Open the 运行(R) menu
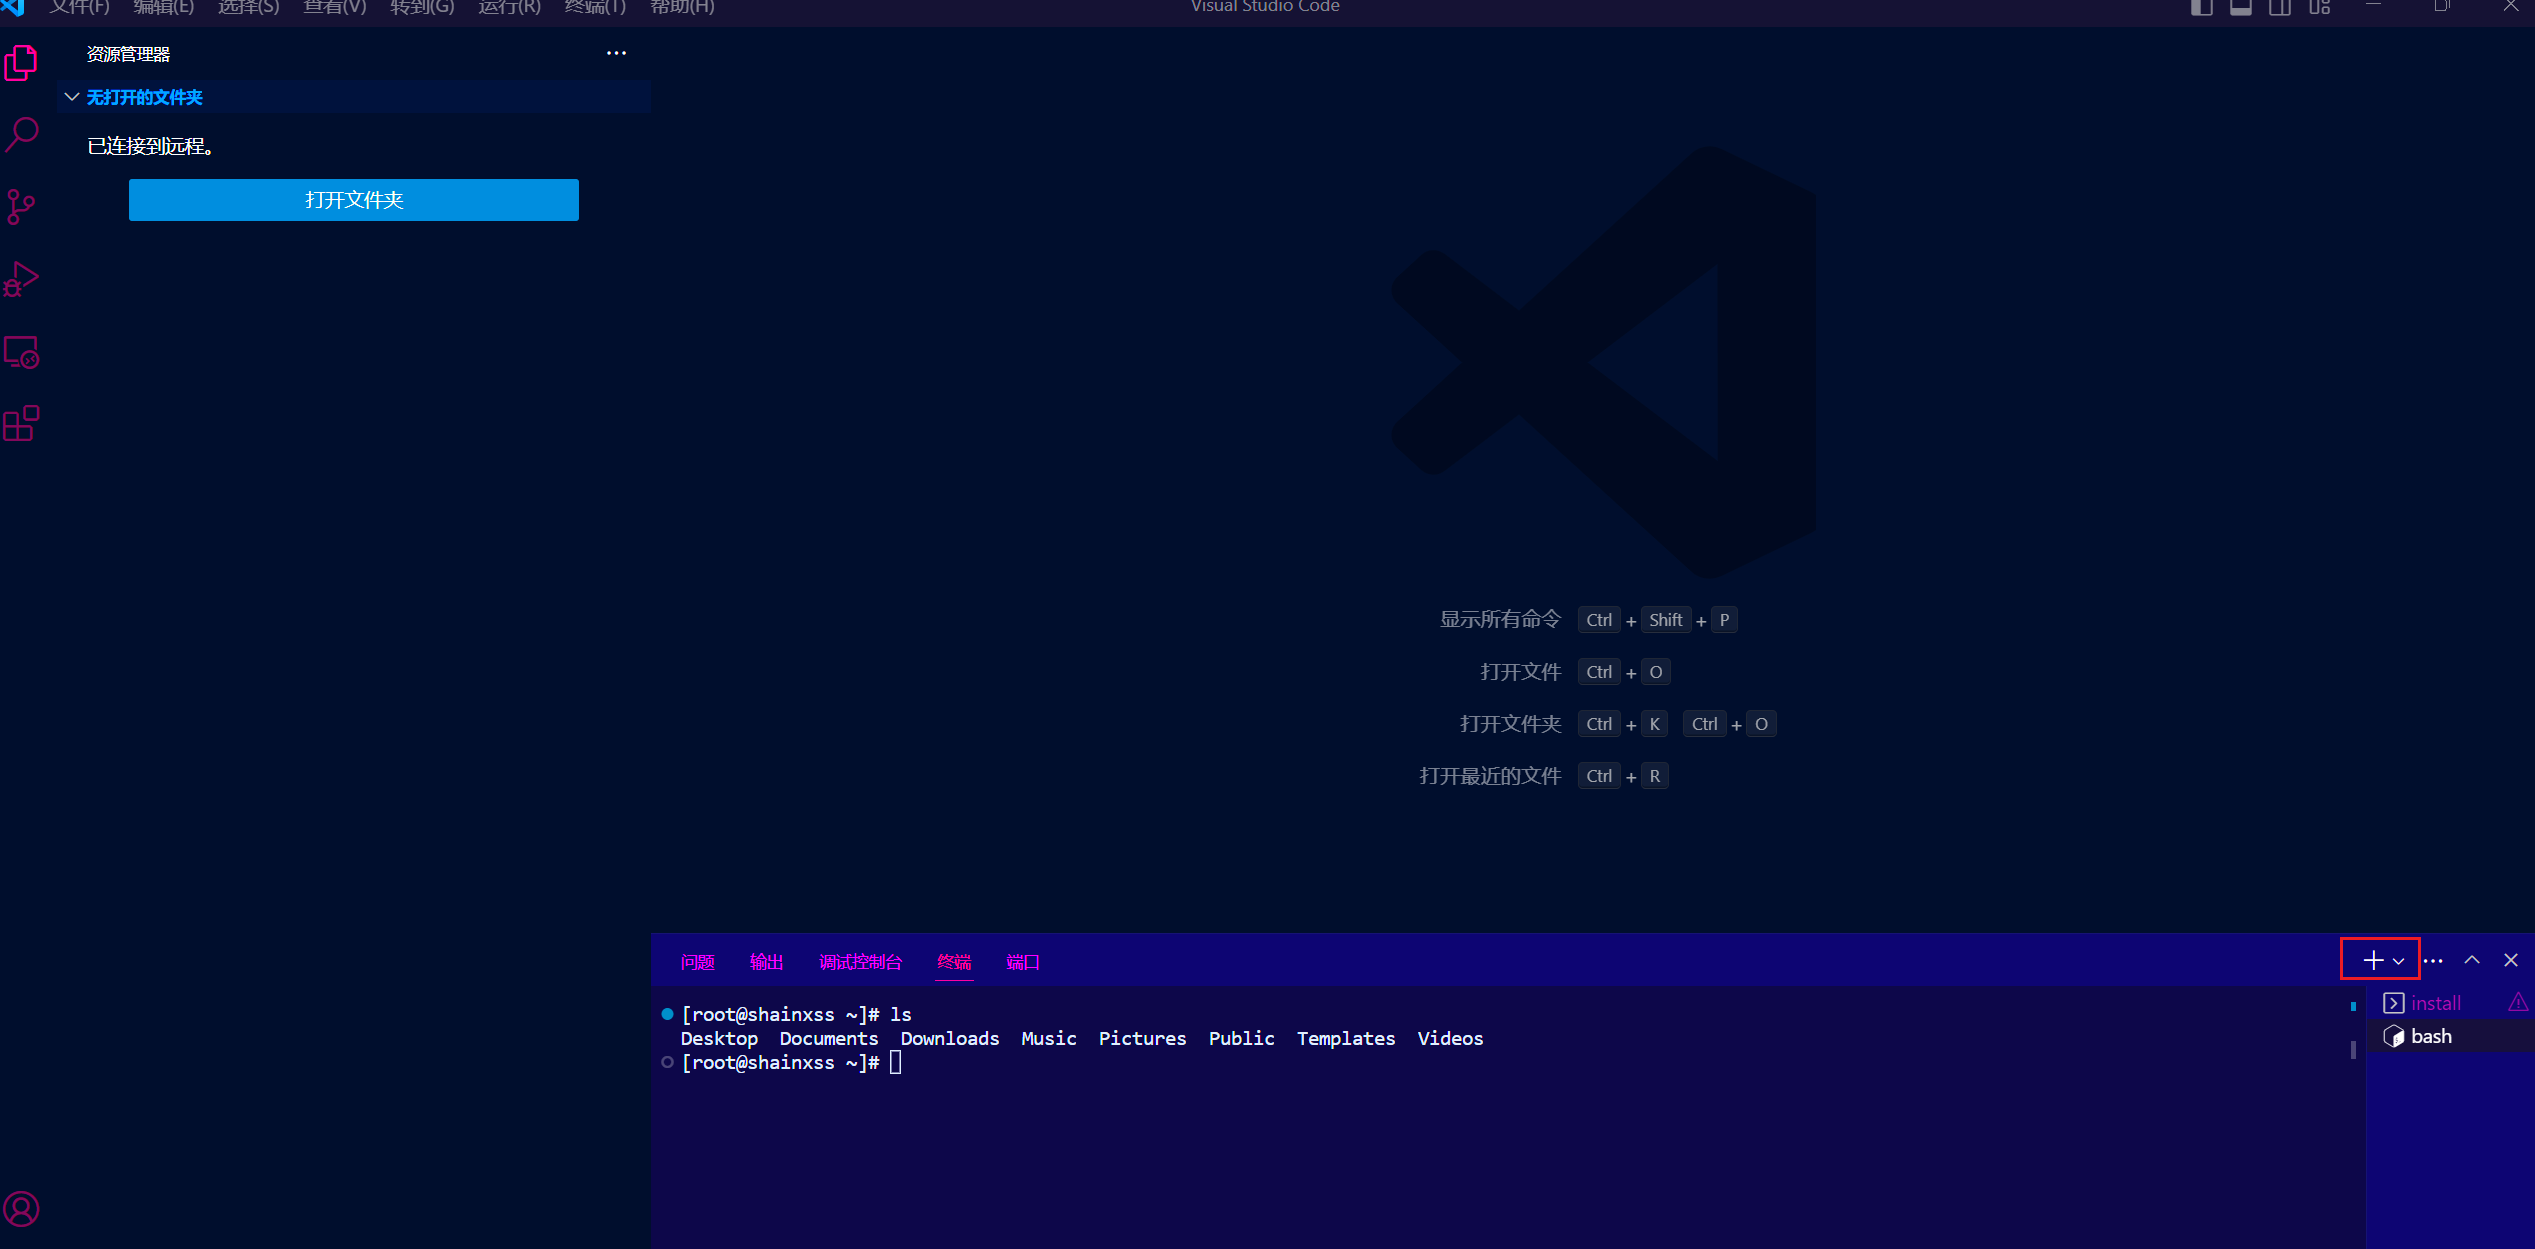Image resolution: width=2535 pixels, height=1249 pixels. click(508, 7)
